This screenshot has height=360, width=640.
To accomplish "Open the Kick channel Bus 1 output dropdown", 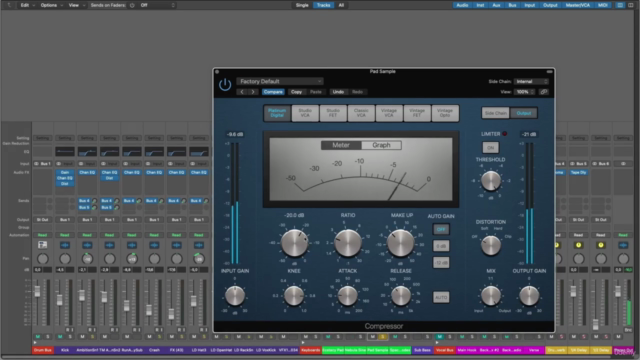I will pyautogui.click(x=65, y=220).
